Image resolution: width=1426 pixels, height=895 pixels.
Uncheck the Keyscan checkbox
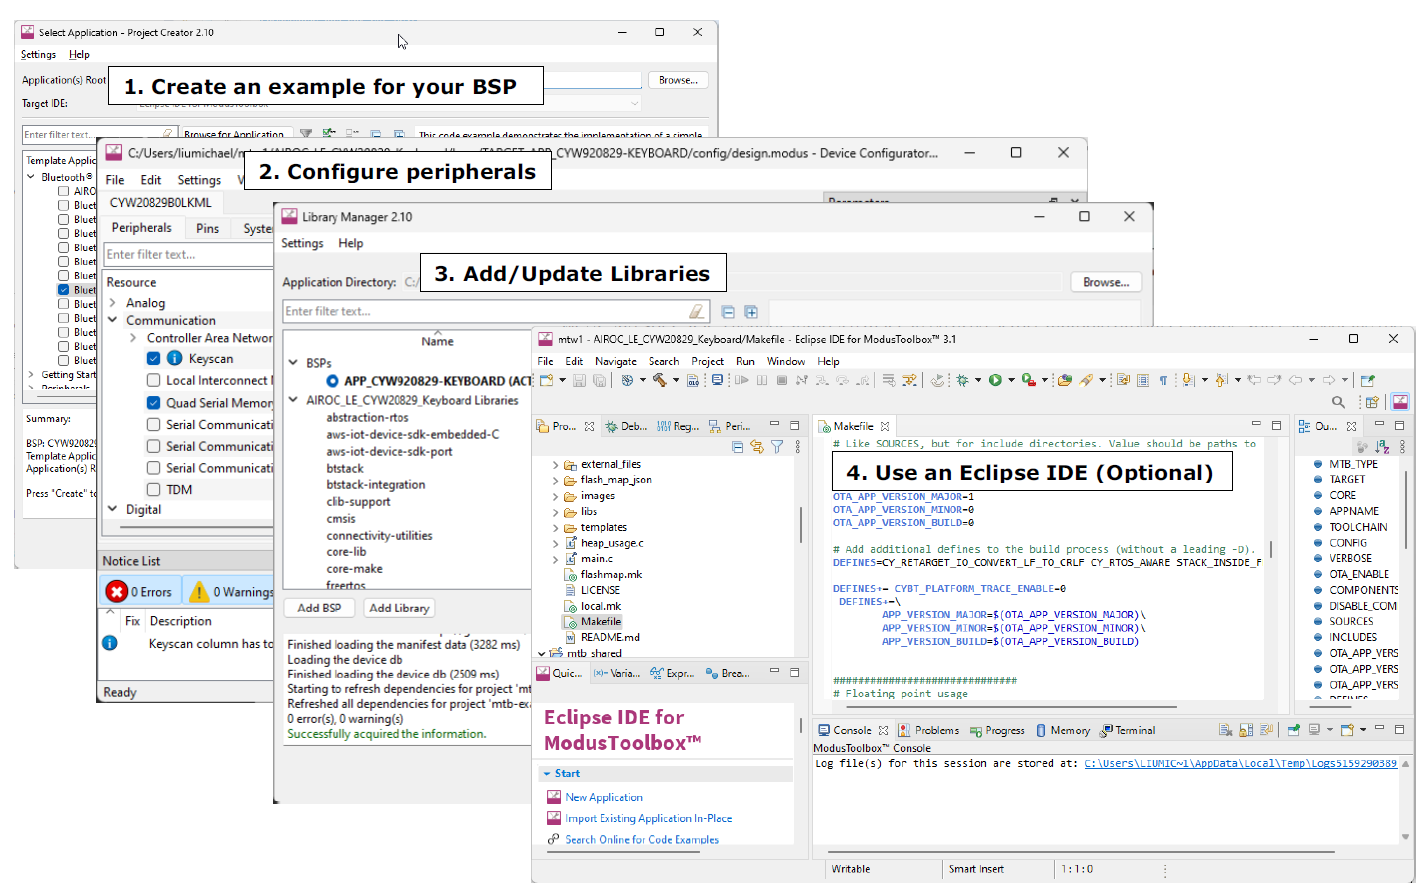[x=153, y=358]
